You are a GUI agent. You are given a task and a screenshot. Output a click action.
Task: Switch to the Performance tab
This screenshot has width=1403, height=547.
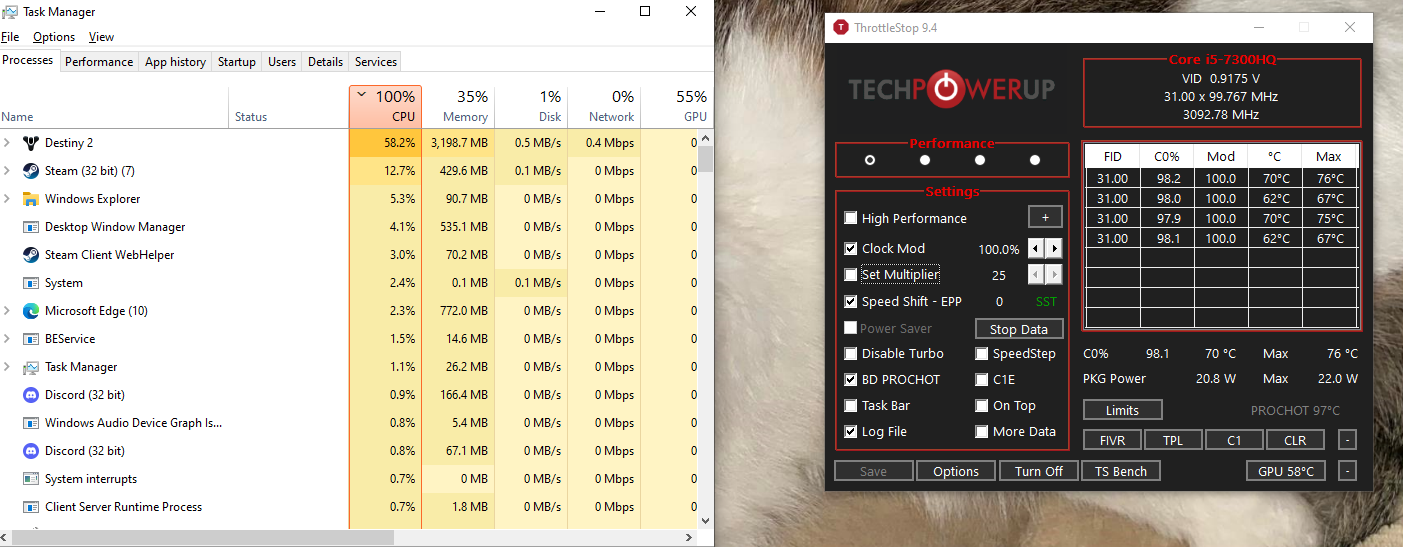(99, 61)
